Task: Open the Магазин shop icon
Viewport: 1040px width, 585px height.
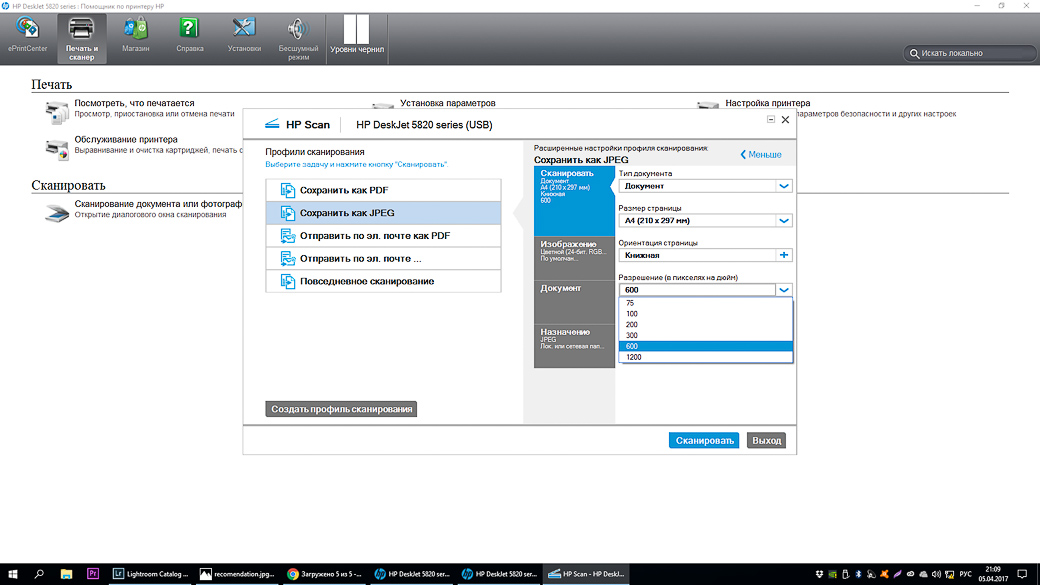Action: pos(135,35)
